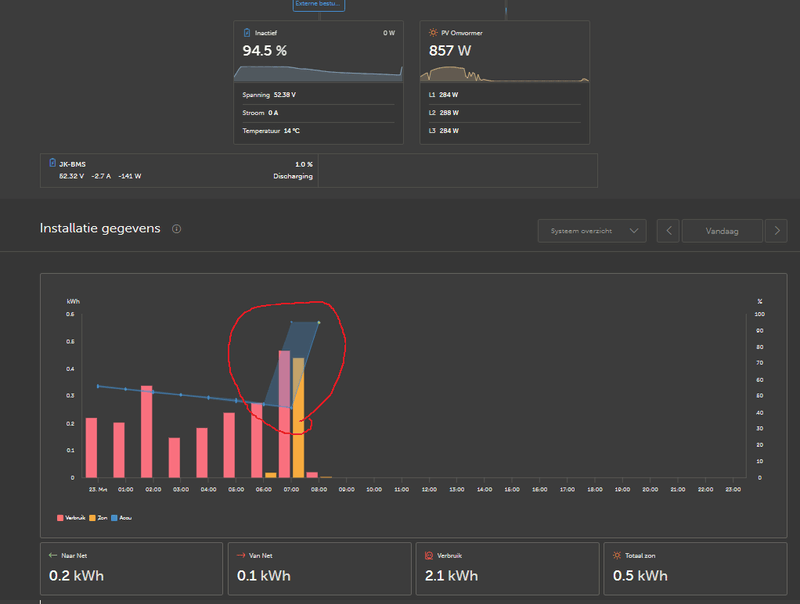This screenshot has height=604, width=800.
Task: Click the Externe bestu... box at top
Action: tap(319, 5)
